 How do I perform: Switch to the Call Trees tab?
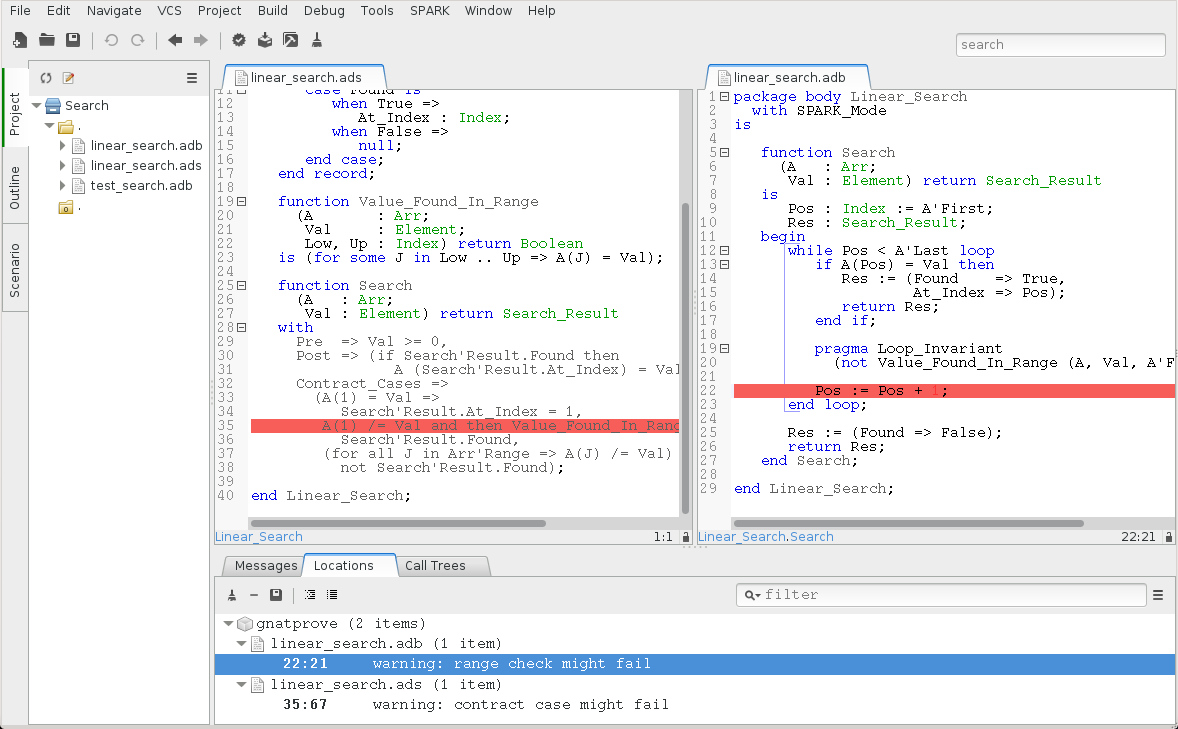[435, 566]
